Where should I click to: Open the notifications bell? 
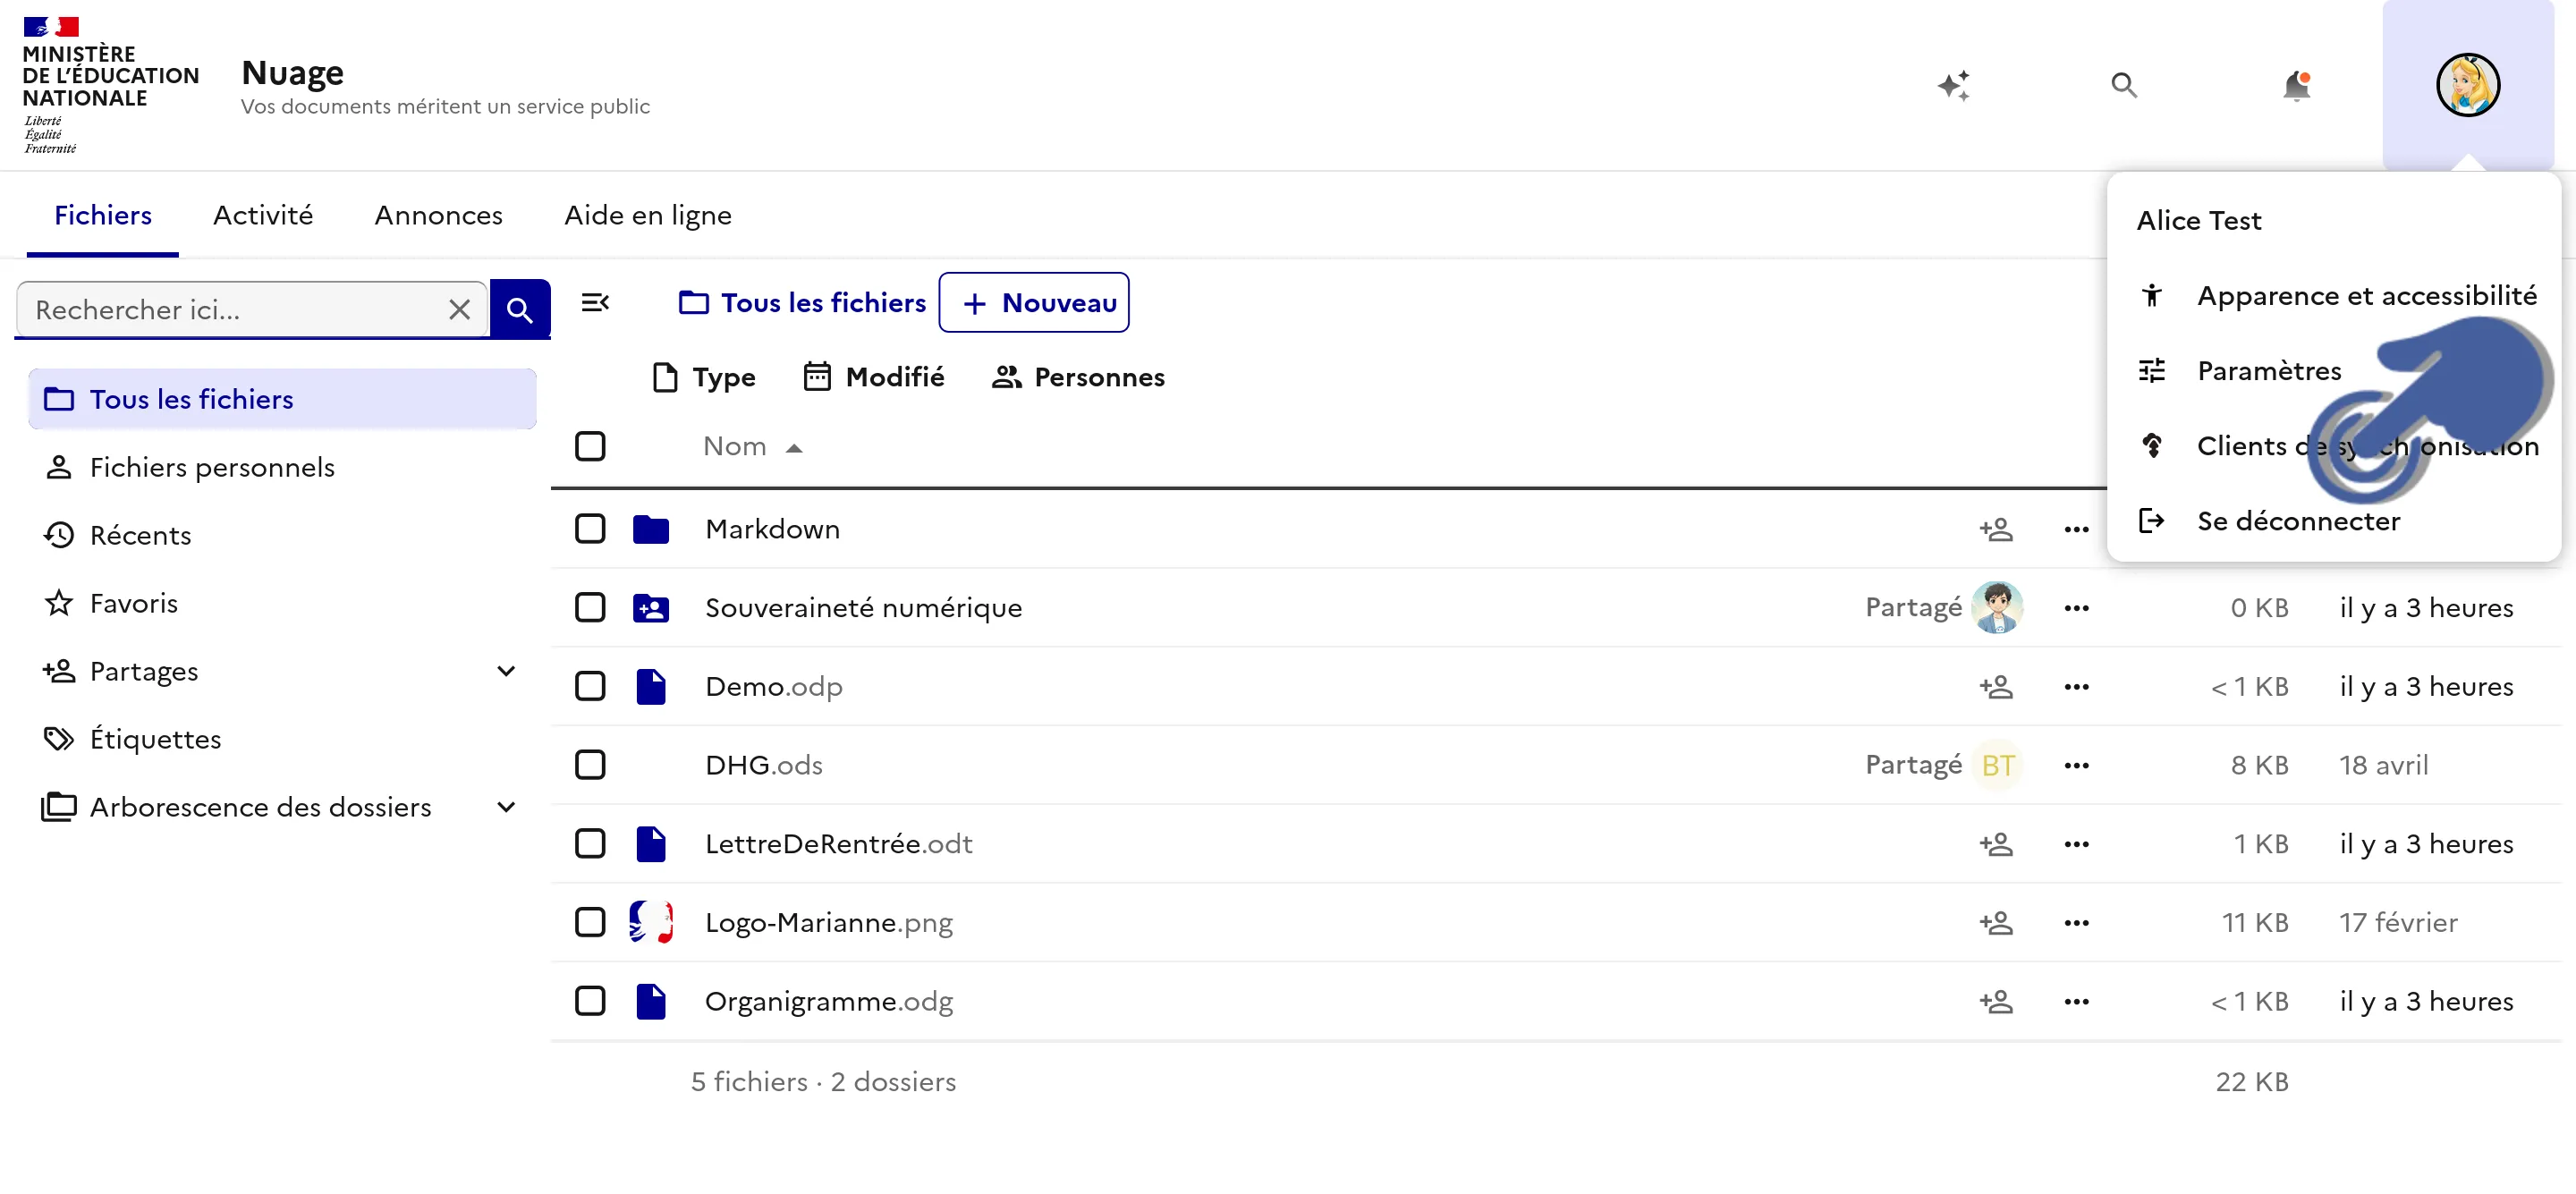point(2296,85)
